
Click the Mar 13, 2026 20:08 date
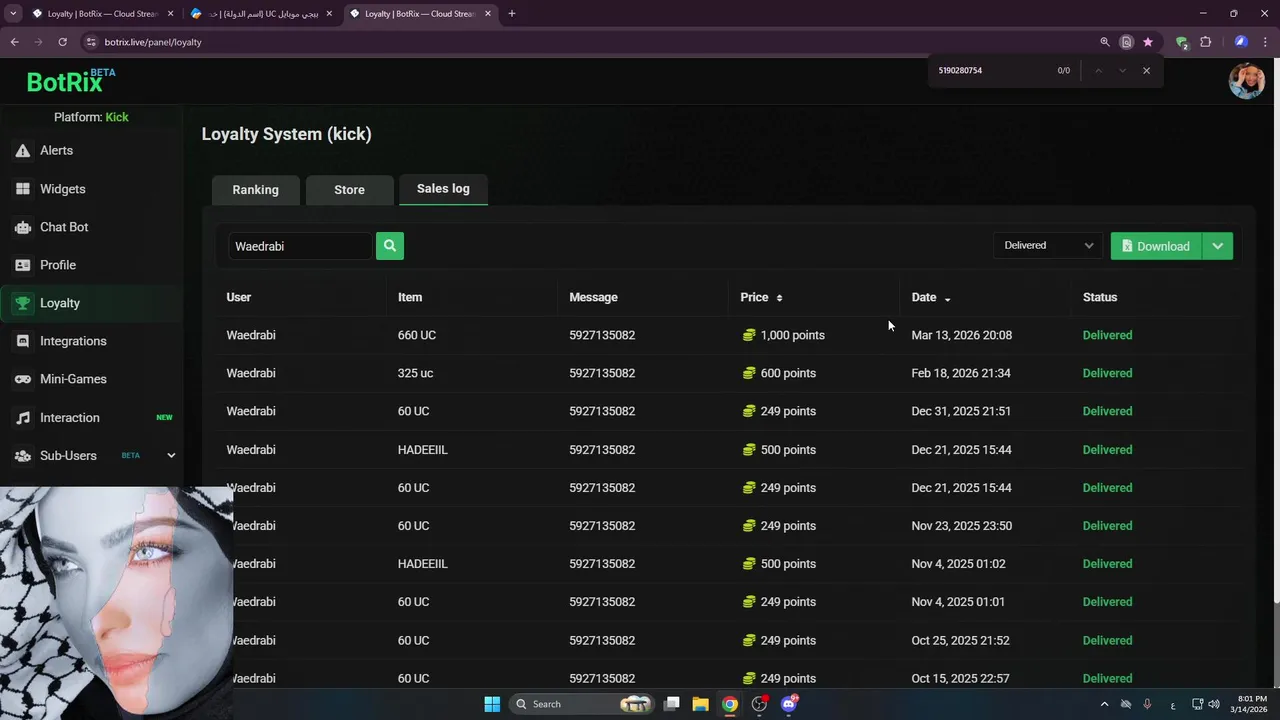pyautogui.click(x=962, y=335)
